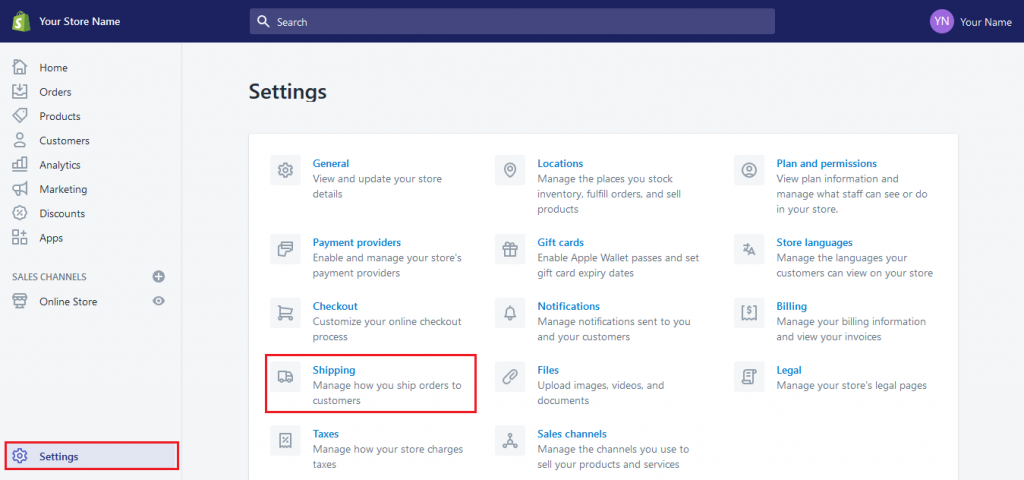This screenshot has height=480, width=1024.
Task: Focus the Search input field
Action: [512, 22]
